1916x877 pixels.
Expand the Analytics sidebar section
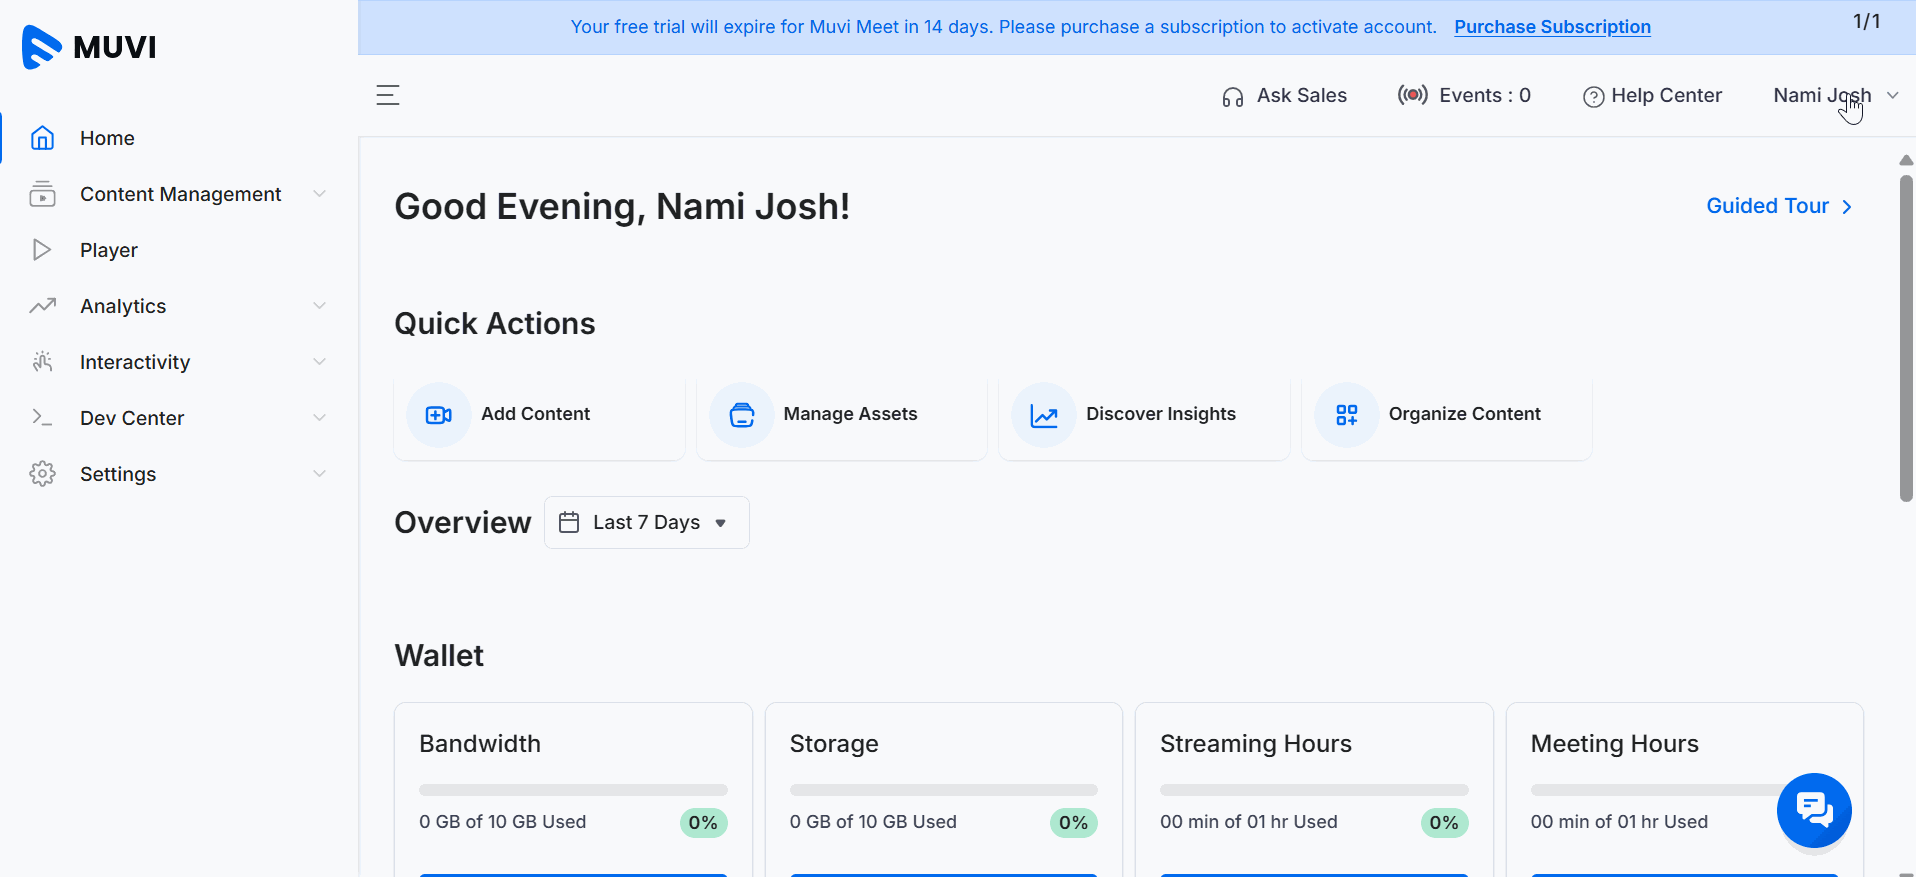(123, 306)
